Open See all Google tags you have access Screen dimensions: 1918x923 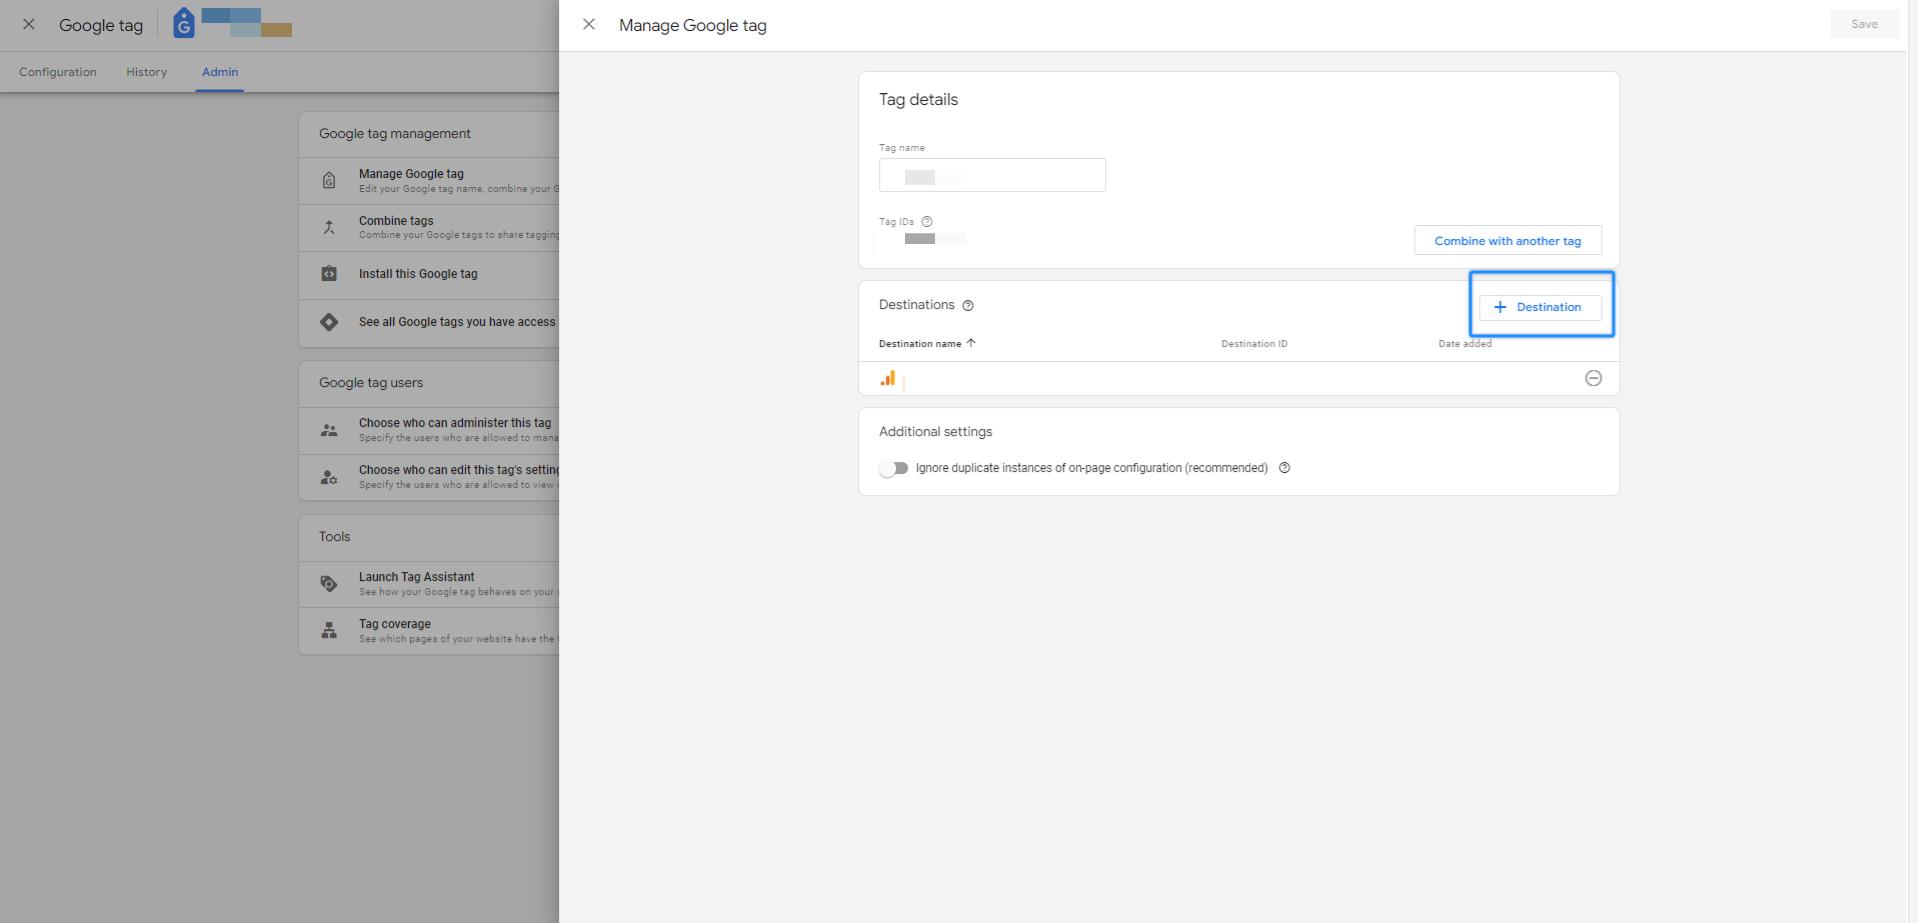click(429, 322)
